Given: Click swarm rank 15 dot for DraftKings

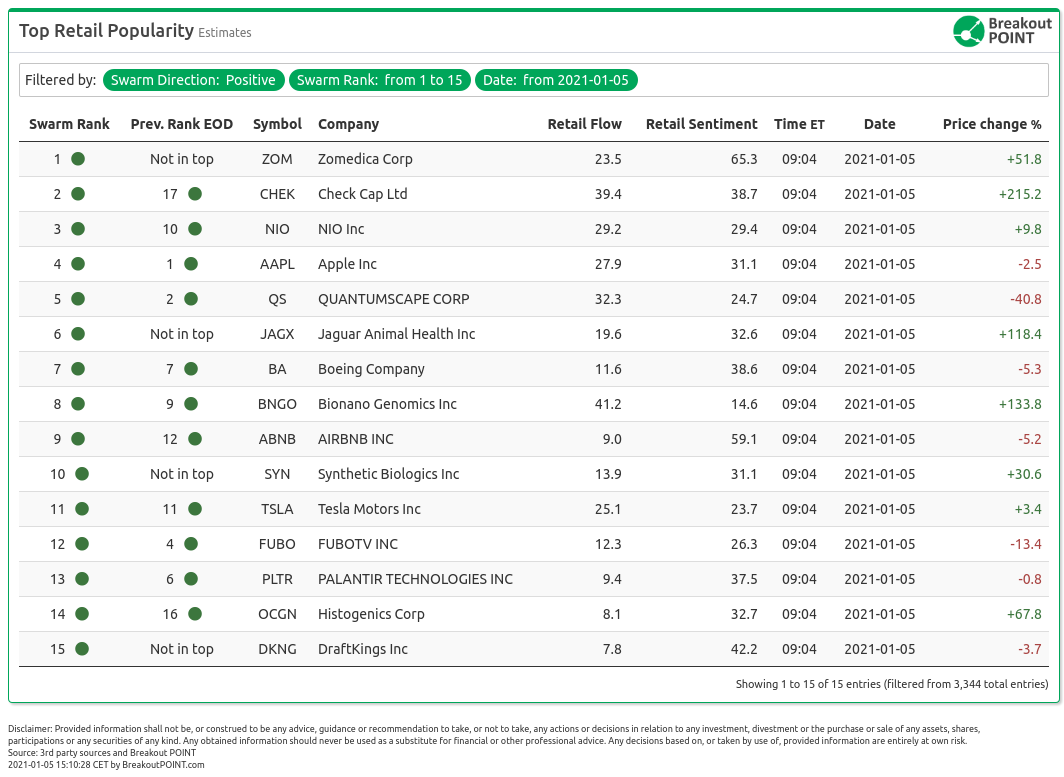Looking at the screenshot, I should pos(82,649).
